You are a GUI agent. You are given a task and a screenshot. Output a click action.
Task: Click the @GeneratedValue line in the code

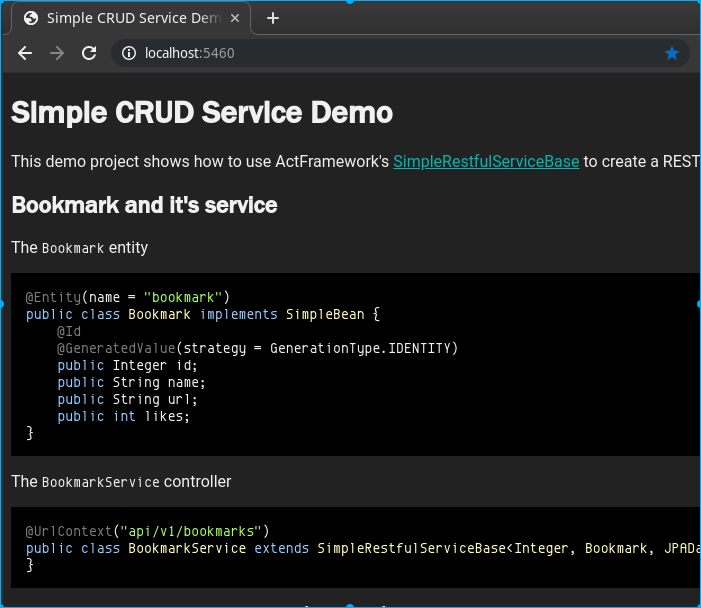pyautogui.click(x=257, y=348)
